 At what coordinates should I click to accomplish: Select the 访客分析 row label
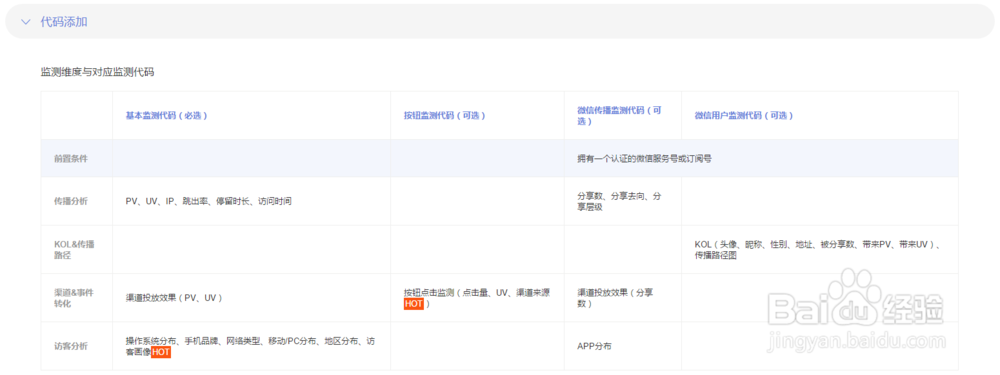71,346
